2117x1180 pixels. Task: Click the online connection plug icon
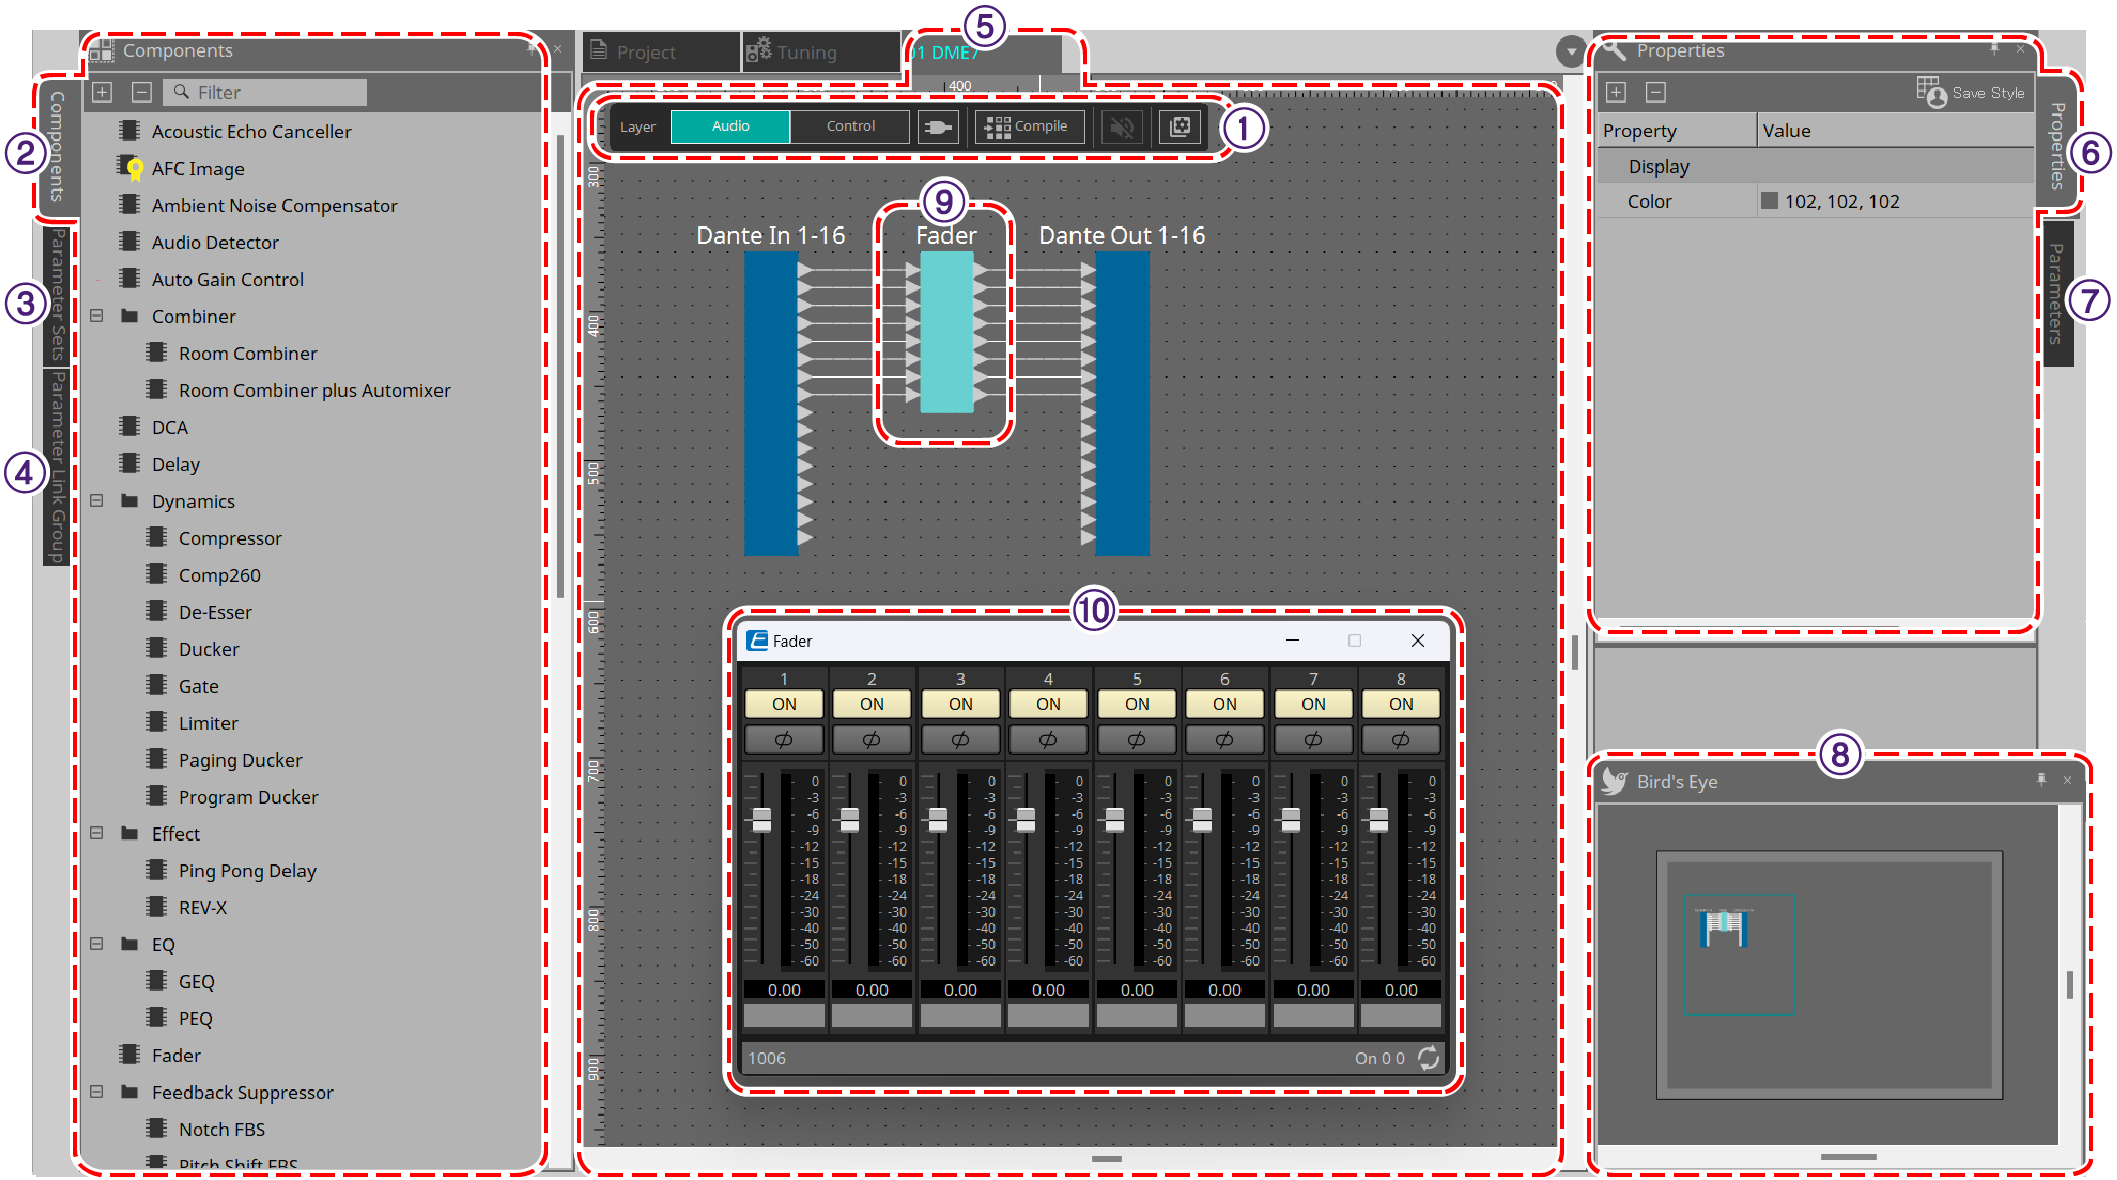[937, 127]
